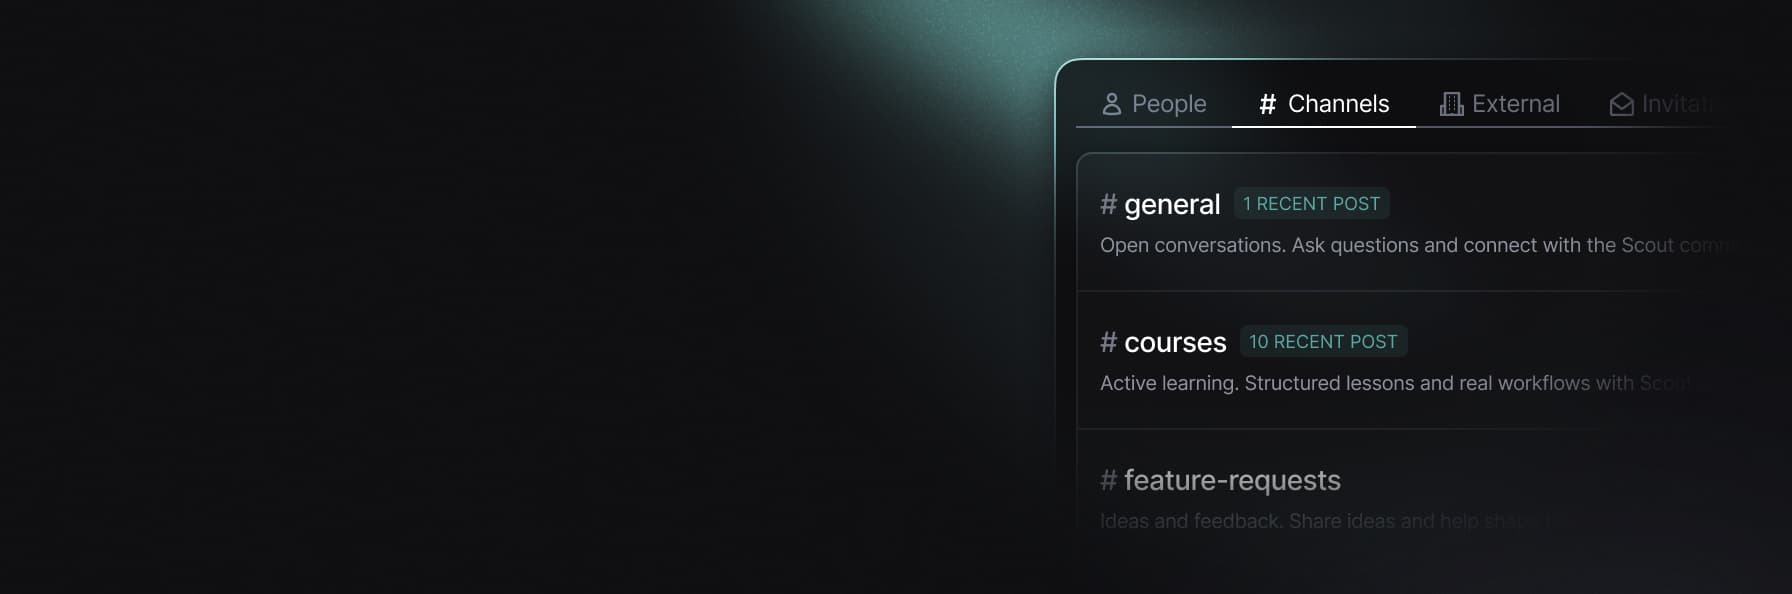Click the white underline beneath Channels tab
The image size is (1792, 594).
click(1323, 127)
